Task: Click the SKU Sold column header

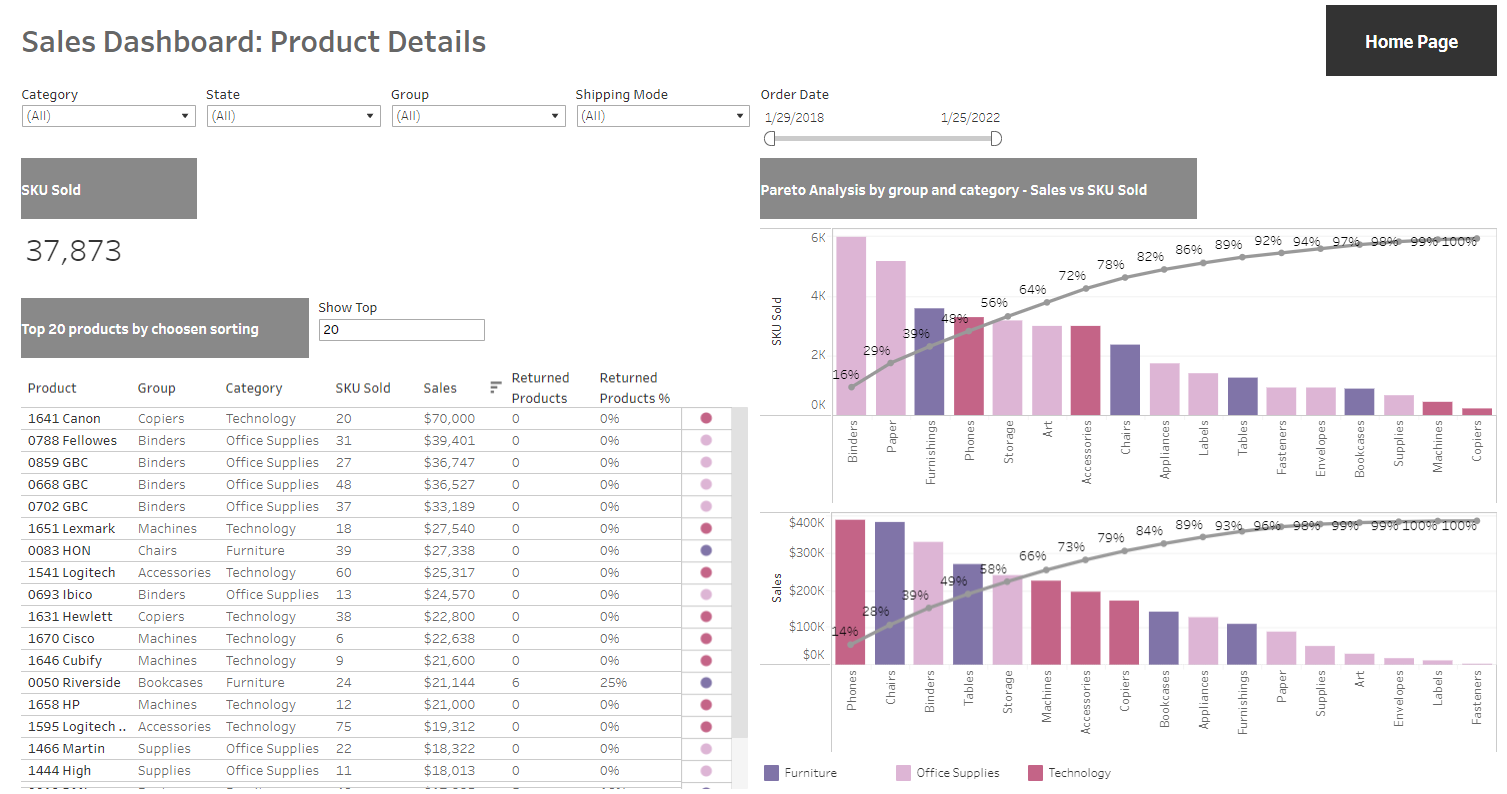Action: pyautogui.click(x=363, y=388)
